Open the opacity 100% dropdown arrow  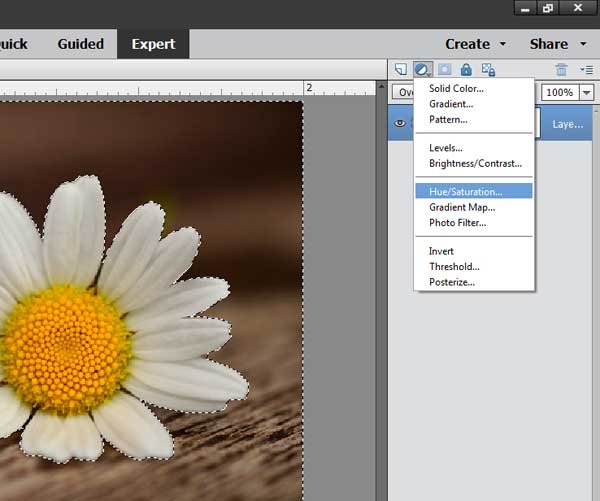click(586, 93)
